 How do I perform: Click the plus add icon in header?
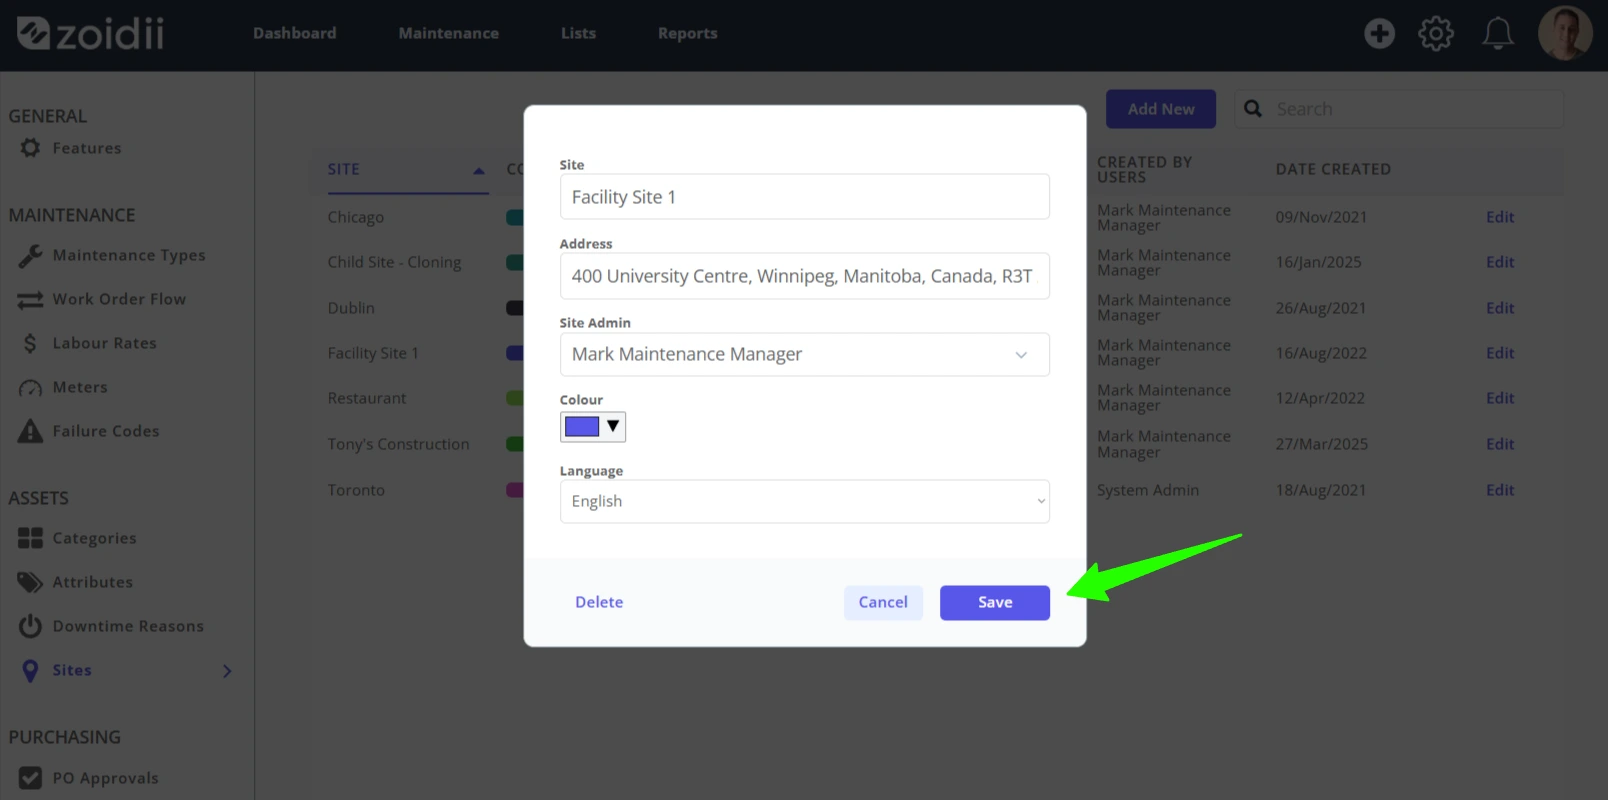pyautogui.click(x=1379, y=33)
